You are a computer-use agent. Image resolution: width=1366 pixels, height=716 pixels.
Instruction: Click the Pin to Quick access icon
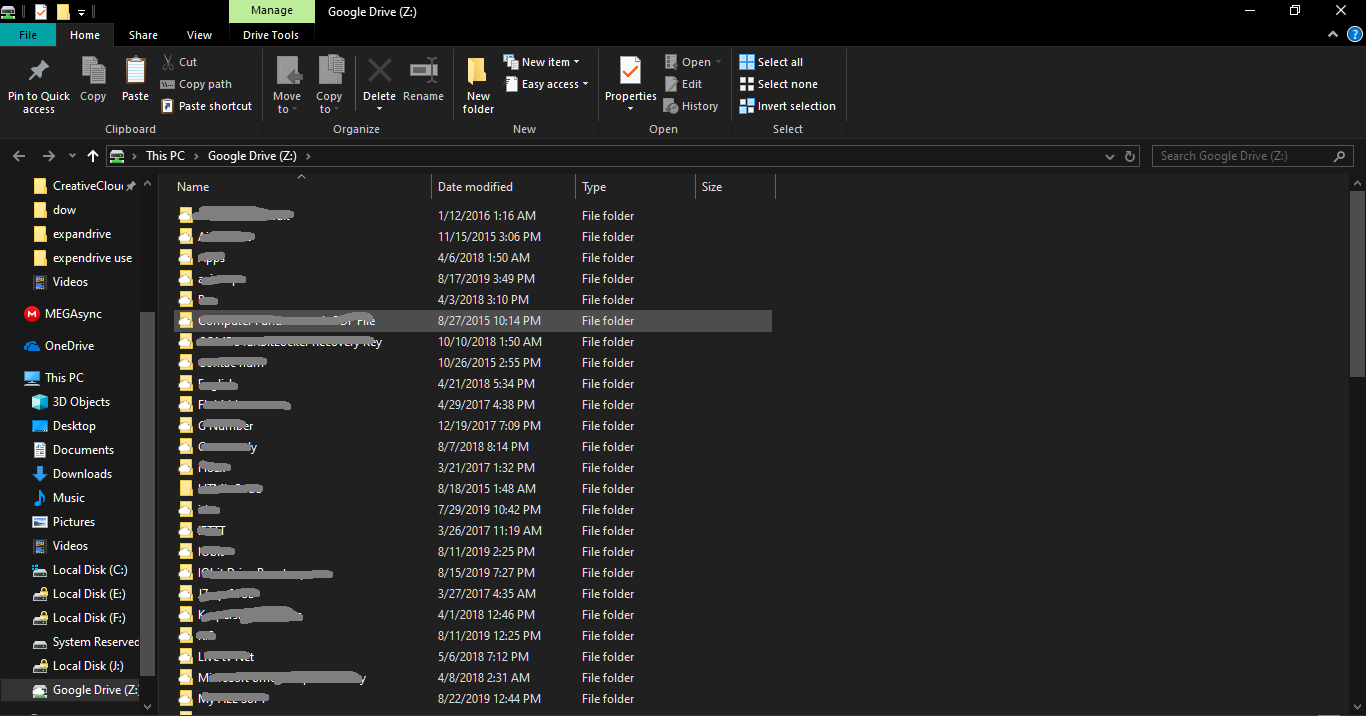(38, 72)
